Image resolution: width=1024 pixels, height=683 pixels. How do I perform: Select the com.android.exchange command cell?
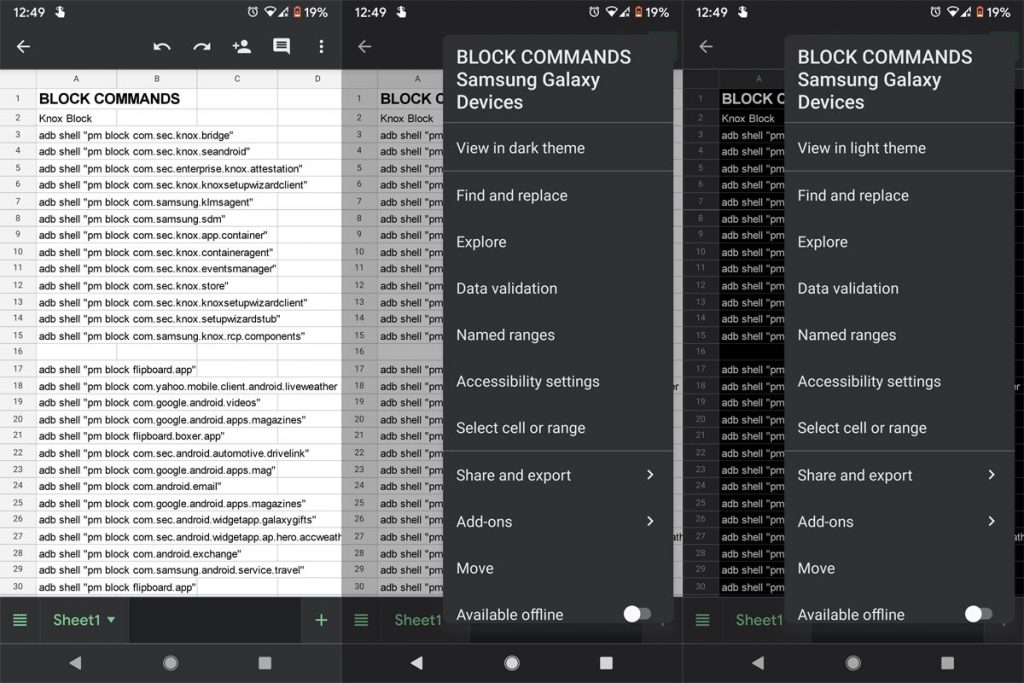140,553
